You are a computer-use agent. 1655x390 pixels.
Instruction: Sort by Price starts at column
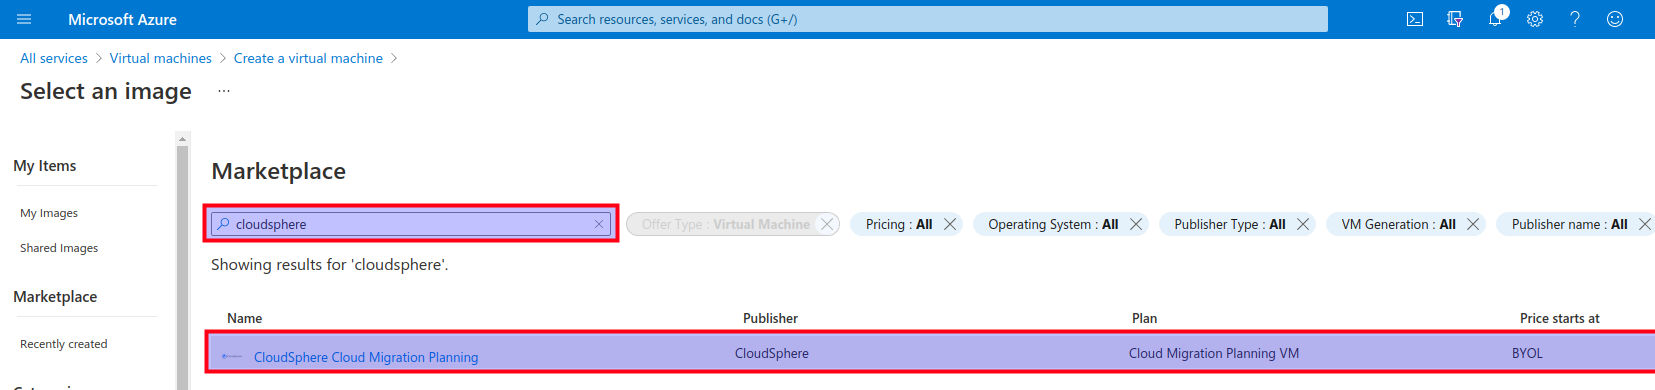(x=1560, y=318)
